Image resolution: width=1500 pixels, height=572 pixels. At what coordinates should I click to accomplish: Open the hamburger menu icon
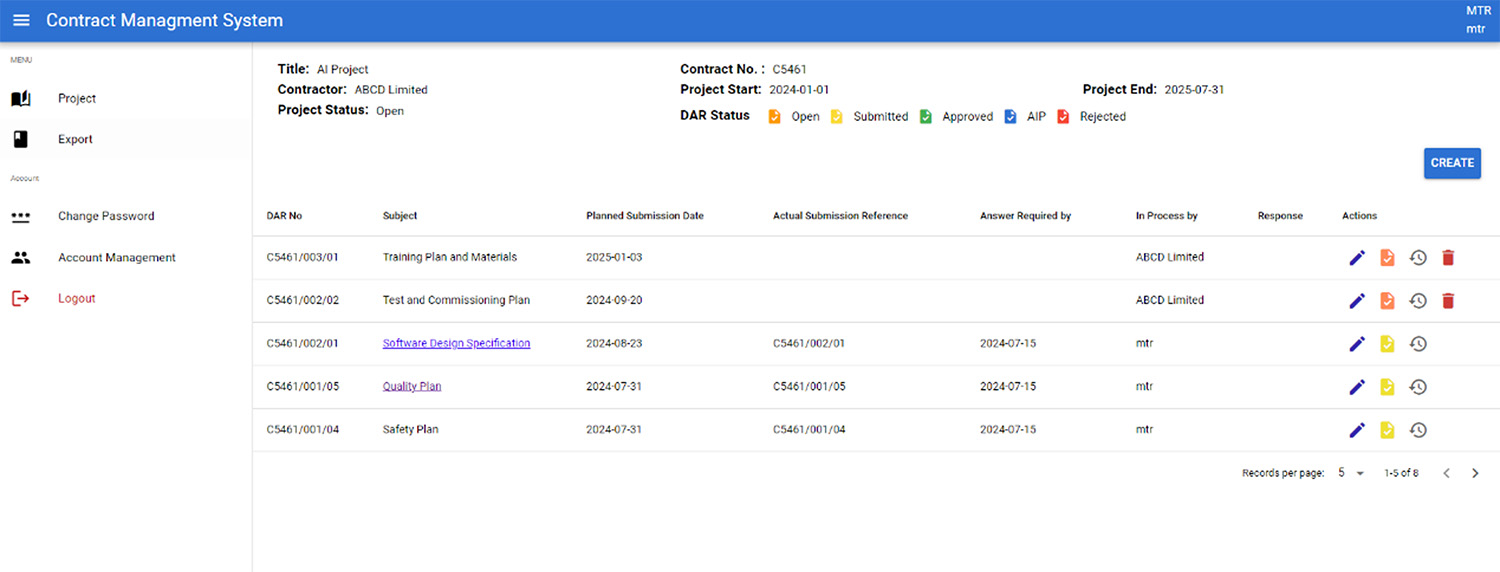pyautogui.click(x=21, y=21)
